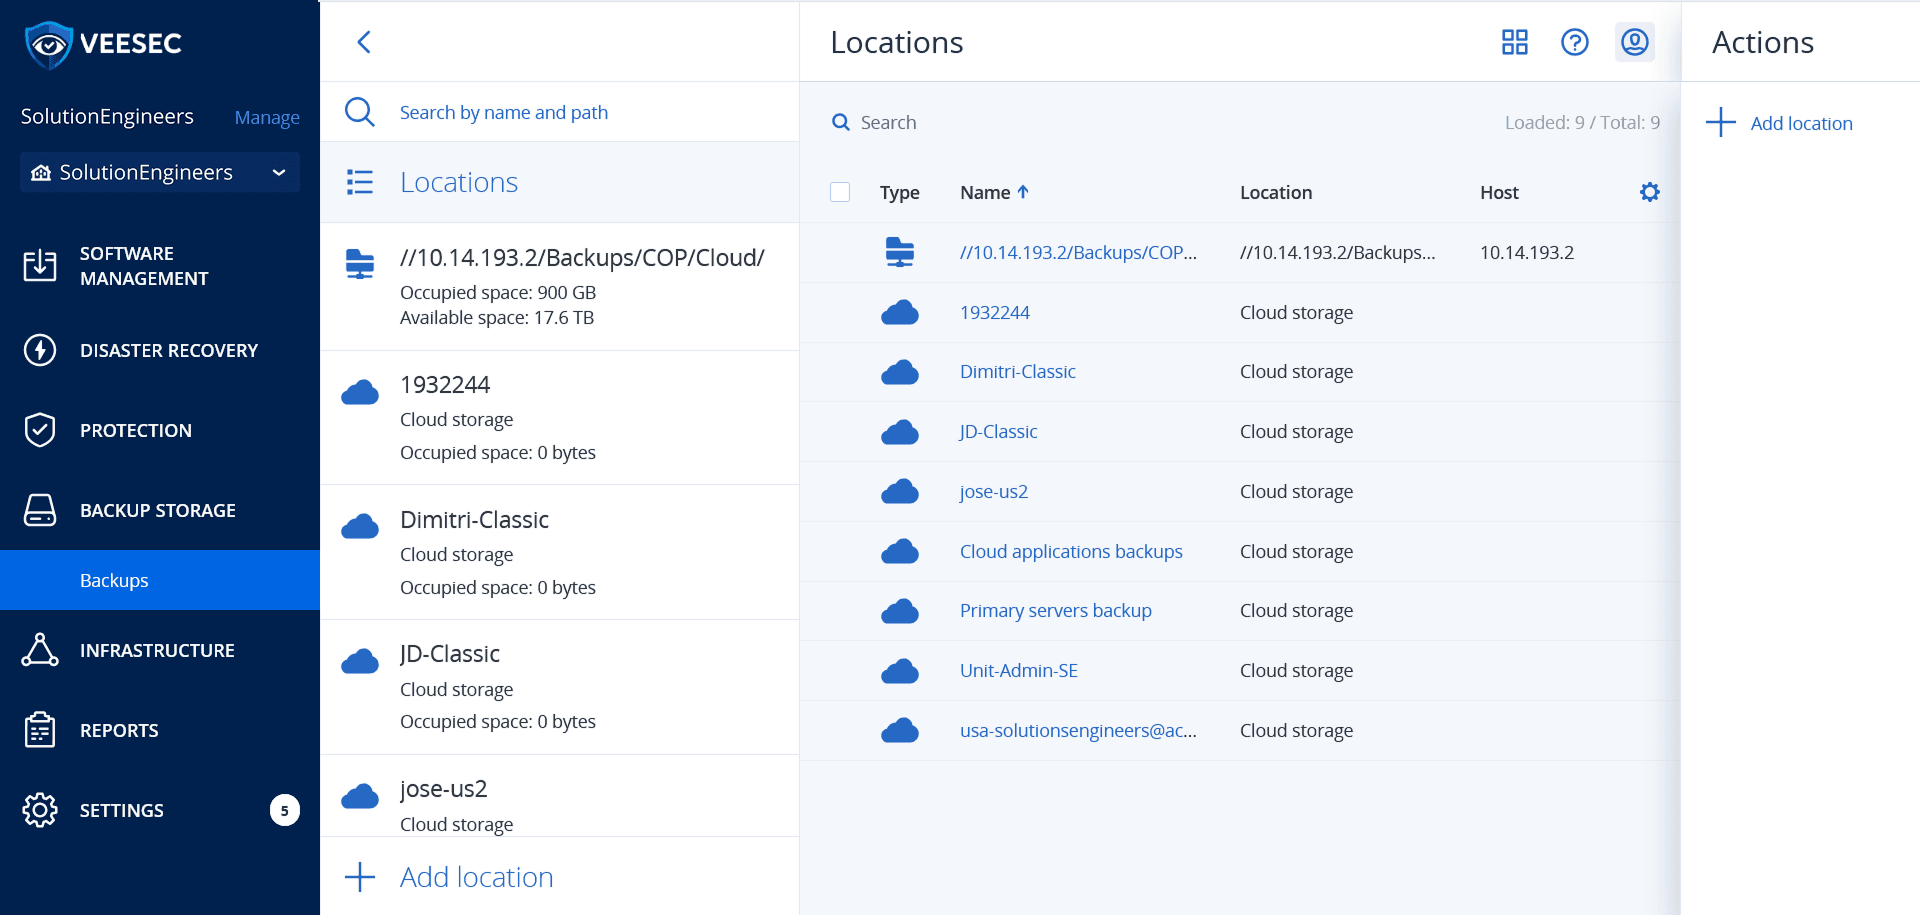This screenshot has width=1920, height=915.
Task: Open the apps grid icon in header
Action: point(1515,42)
